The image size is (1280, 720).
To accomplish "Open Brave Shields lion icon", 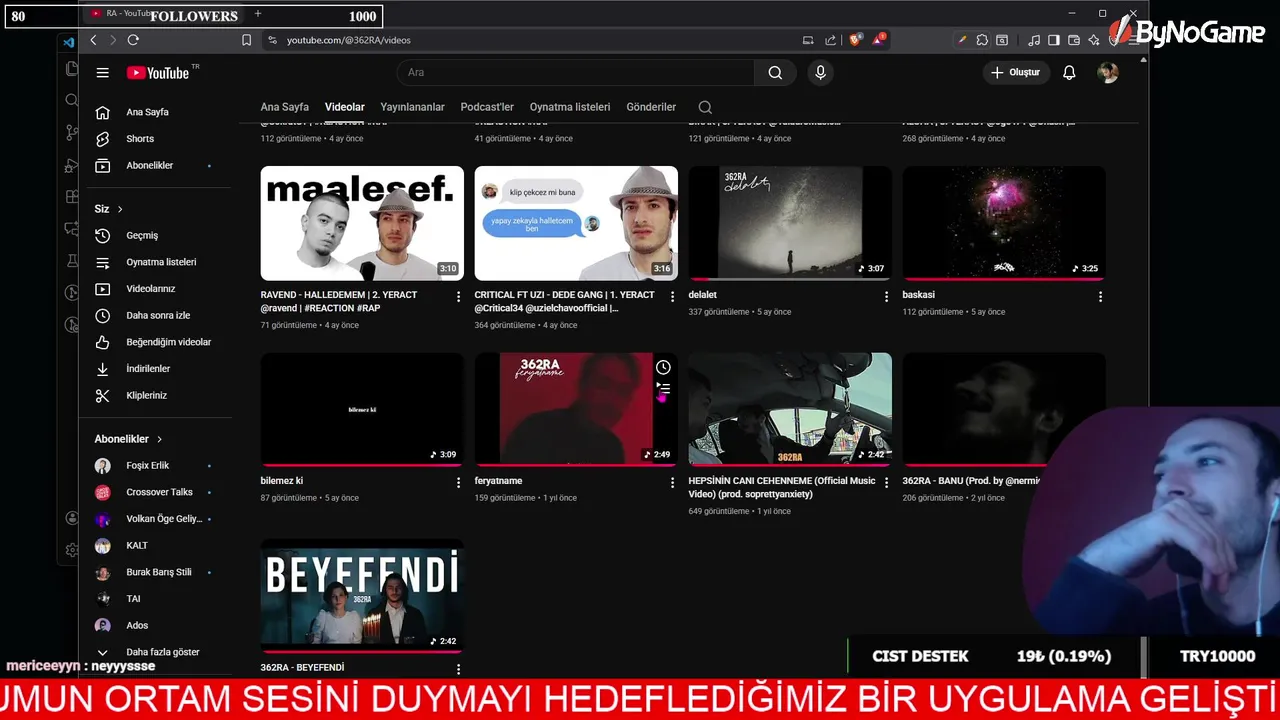I will pyautogui.click(x=856, y=40).
